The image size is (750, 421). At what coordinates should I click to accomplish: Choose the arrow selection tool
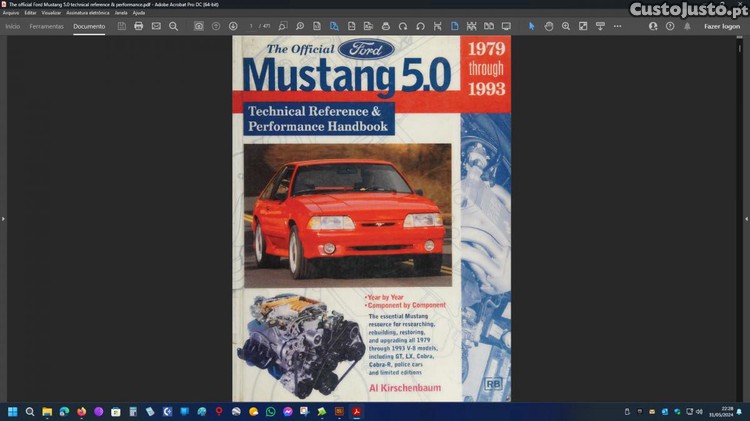tap(532, 26)
